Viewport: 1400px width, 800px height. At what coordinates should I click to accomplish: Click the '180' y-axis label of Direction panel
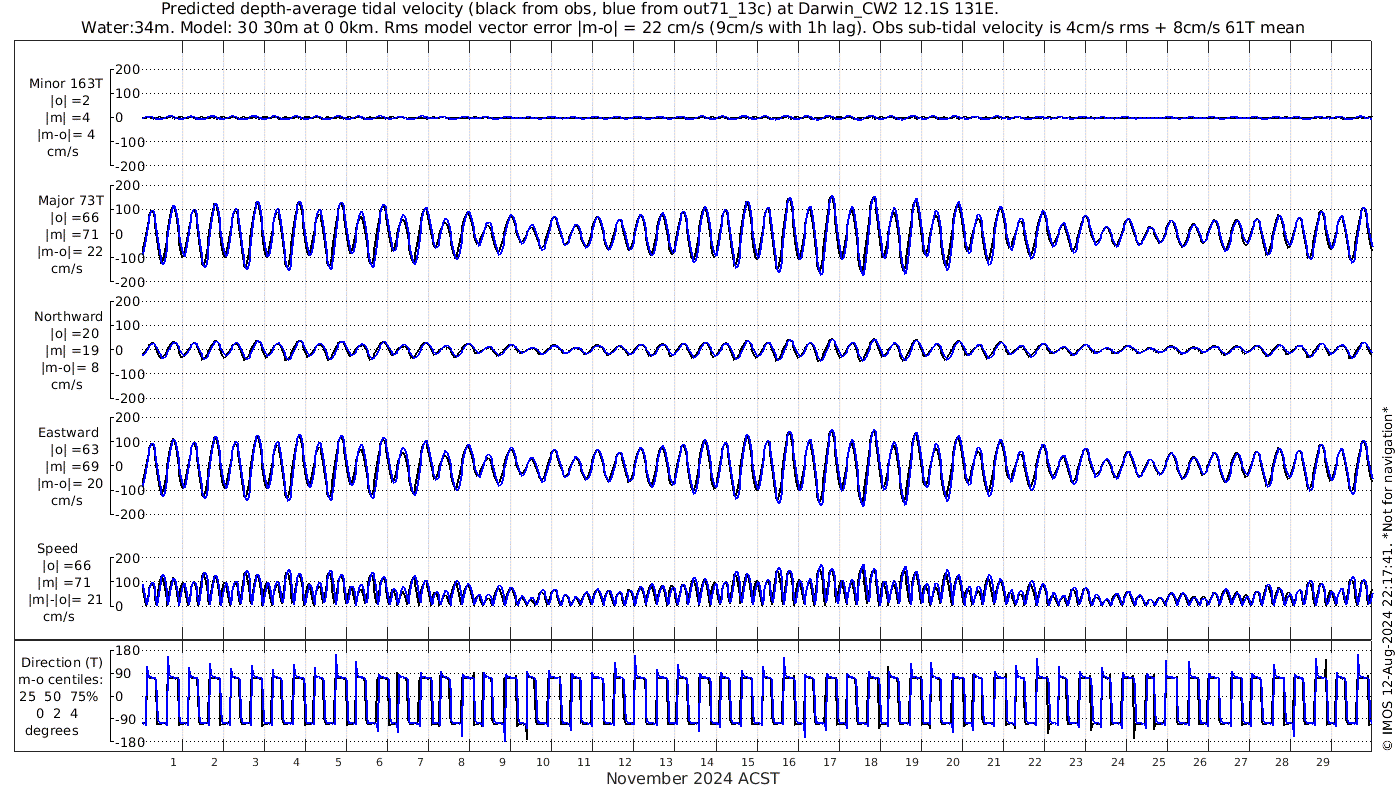(126, 650)
